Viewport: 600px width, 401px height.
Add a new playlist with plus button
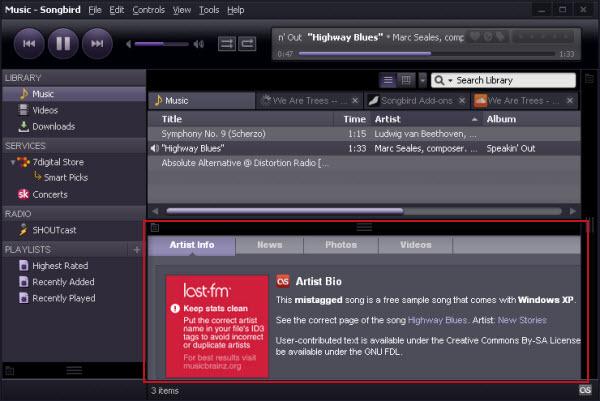point(137,250)
